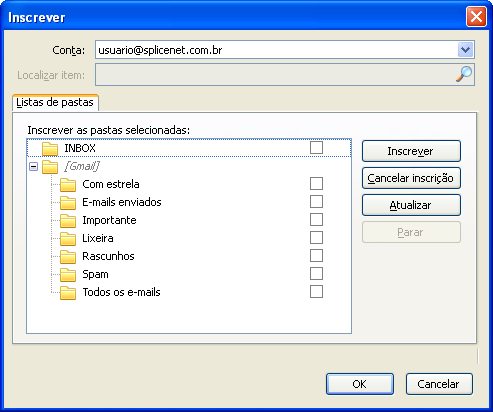Select the Lixeira folder icon
Image resolution: width=493 pixels, height=412 pixels.
(68, 238)
